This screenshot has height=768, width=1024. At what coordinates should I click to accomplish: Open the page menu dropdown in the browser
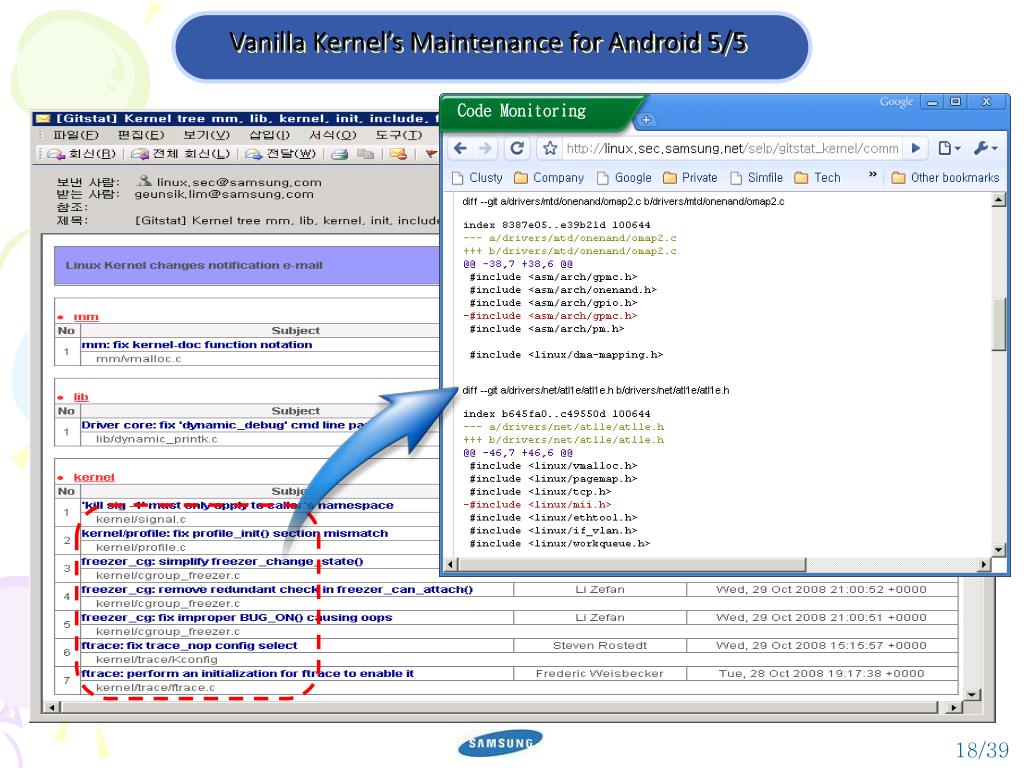pyautogui.click(x=949, y=148)
